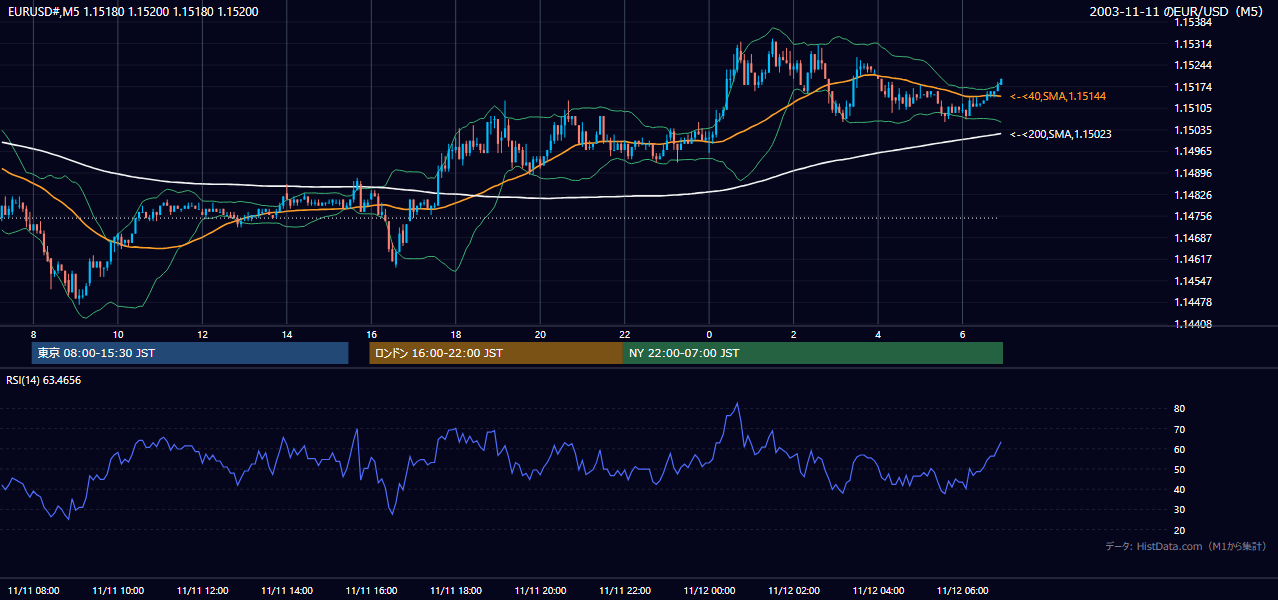Viewport: 1278px width, 600px height.
Task: Click the 11/11 20:00 time axis label
Action: click(540, 589)
